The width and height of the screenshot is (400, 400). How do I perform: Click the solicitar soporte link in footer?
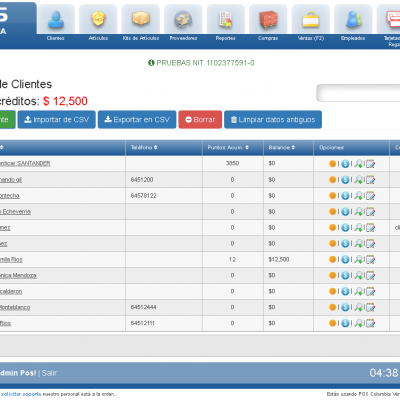(21, 394)
